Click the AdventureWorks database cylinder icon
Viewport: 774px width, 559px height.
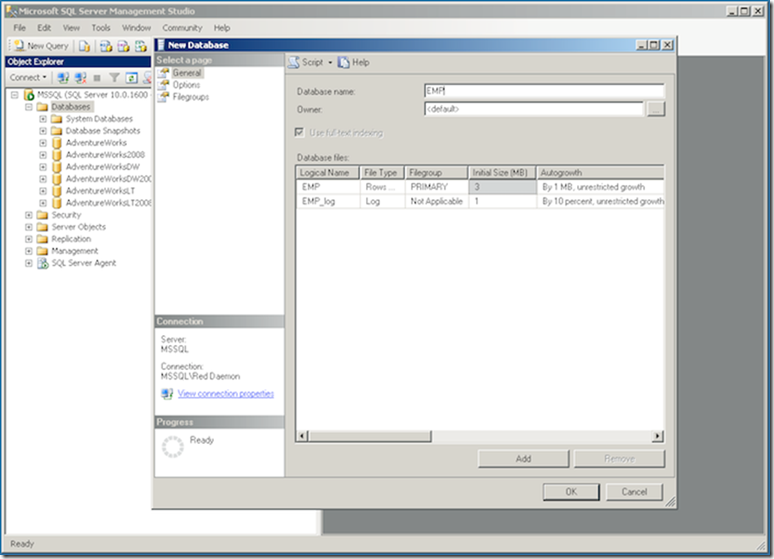[57, 143]
